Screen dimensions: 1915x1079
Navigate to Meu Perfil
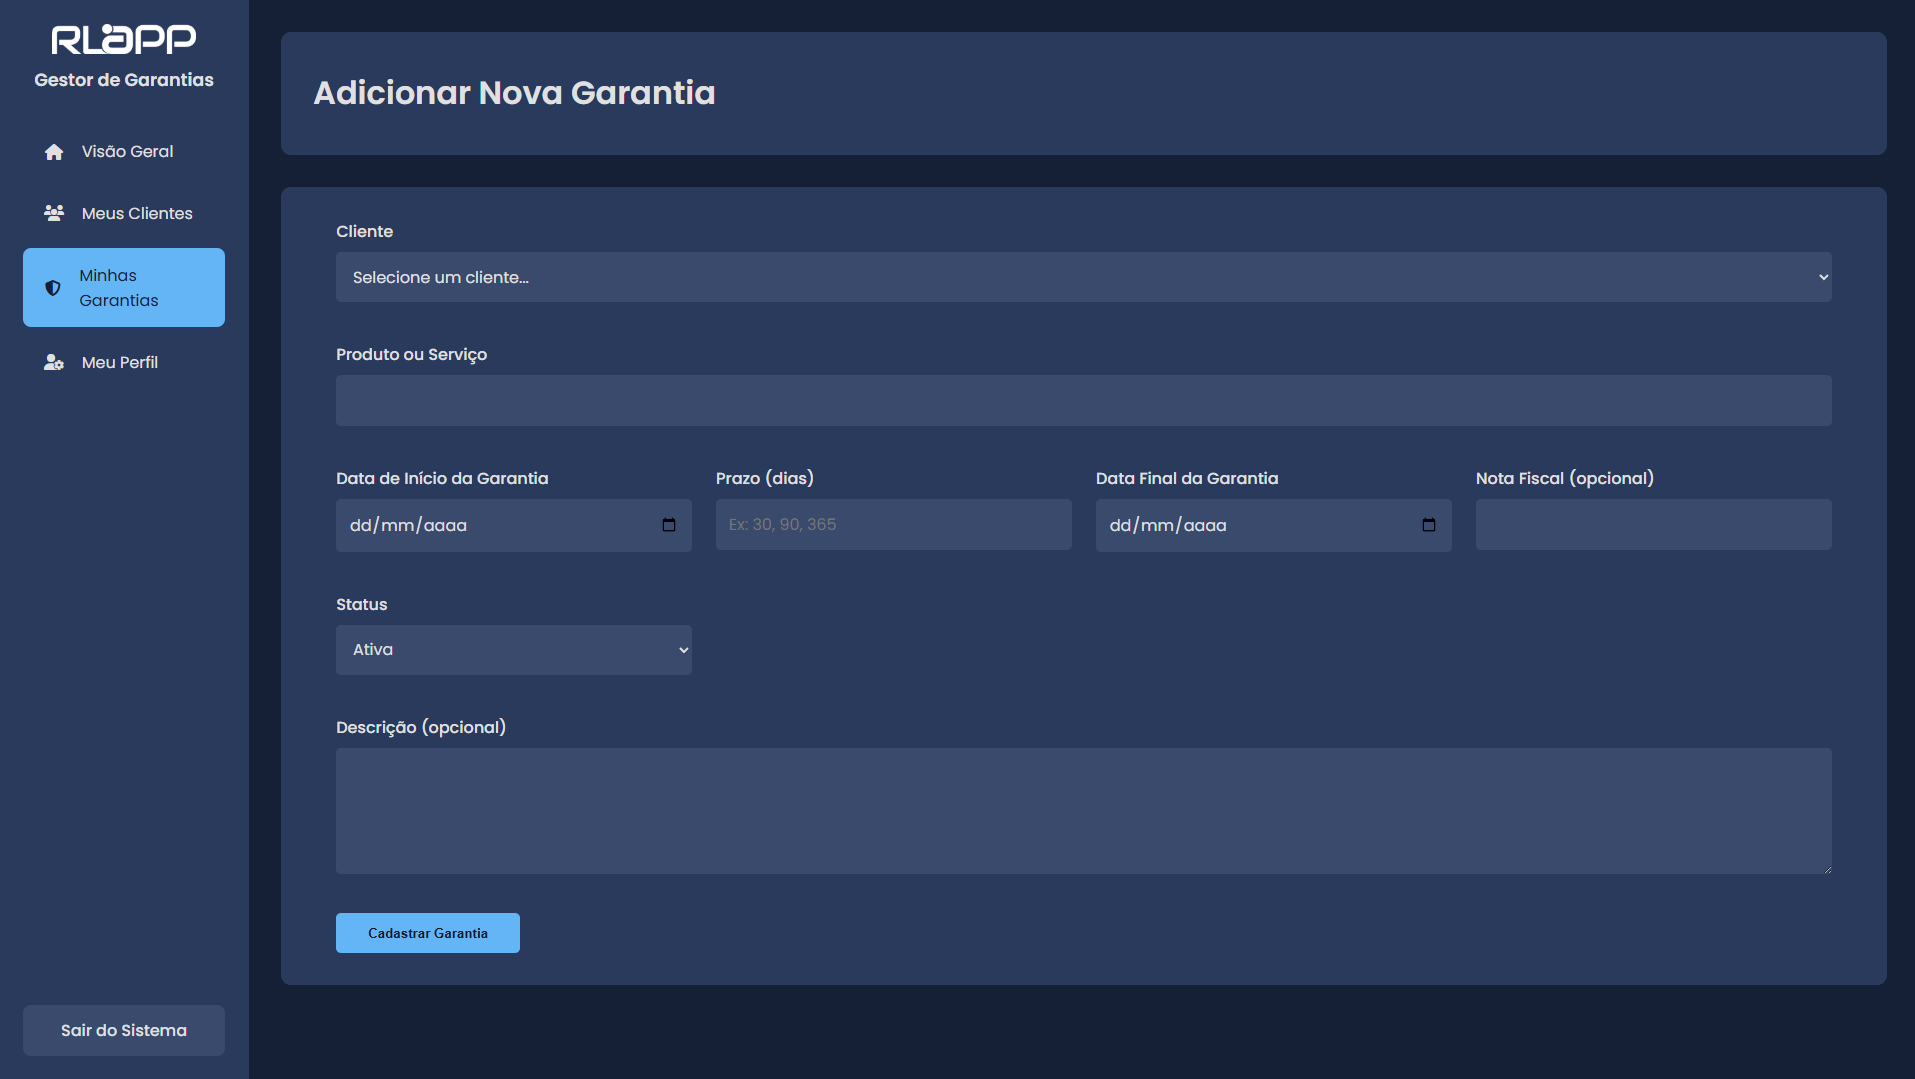pyautogui.click(x=120, y=363)
